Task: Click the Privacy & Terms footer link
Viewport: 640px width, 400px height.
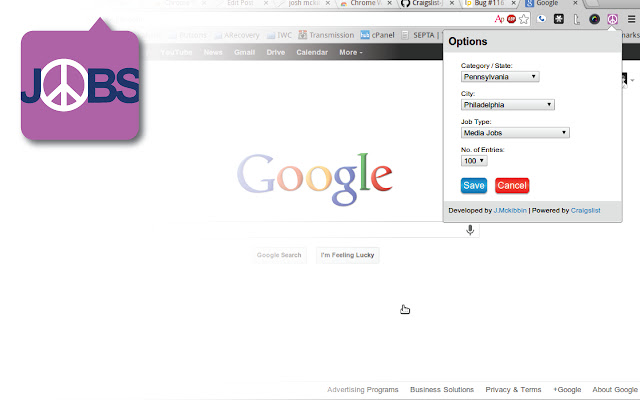Action: [x=513, y=390]
